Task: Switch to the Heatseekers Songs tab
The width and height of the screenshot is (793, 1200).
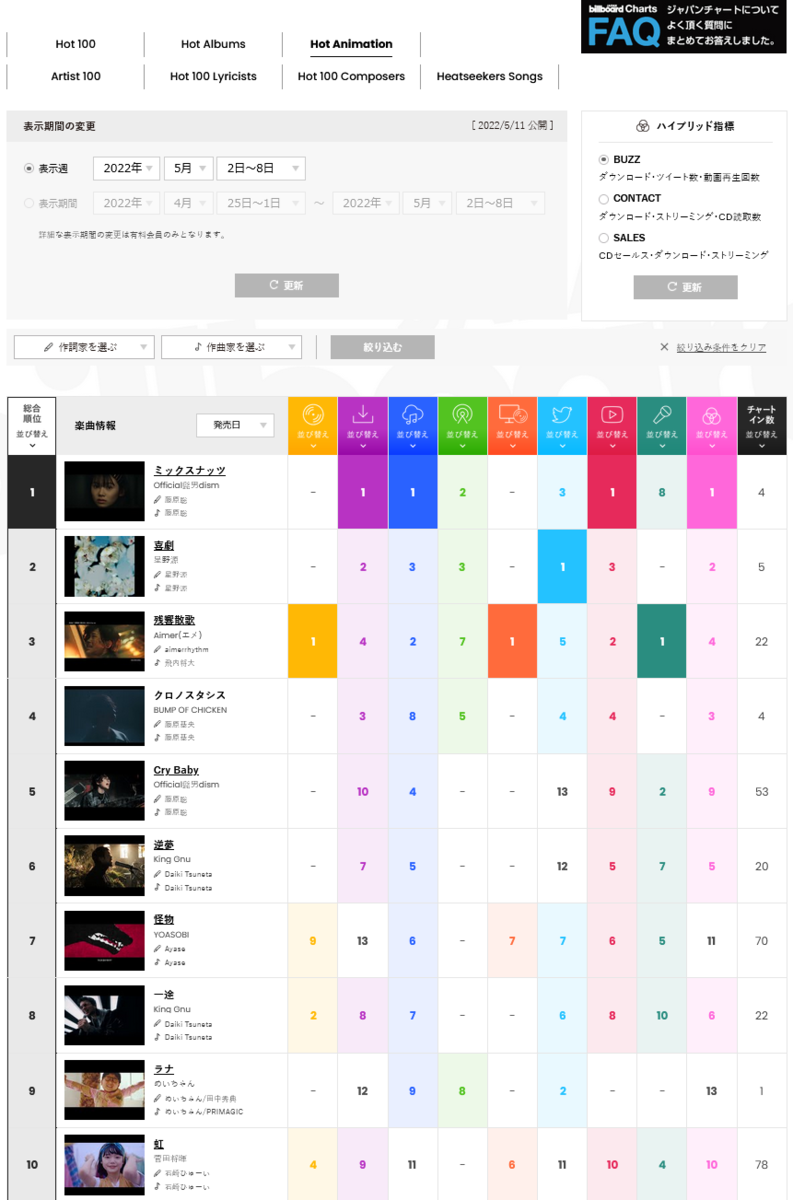Action: click(x=490, y=76)
